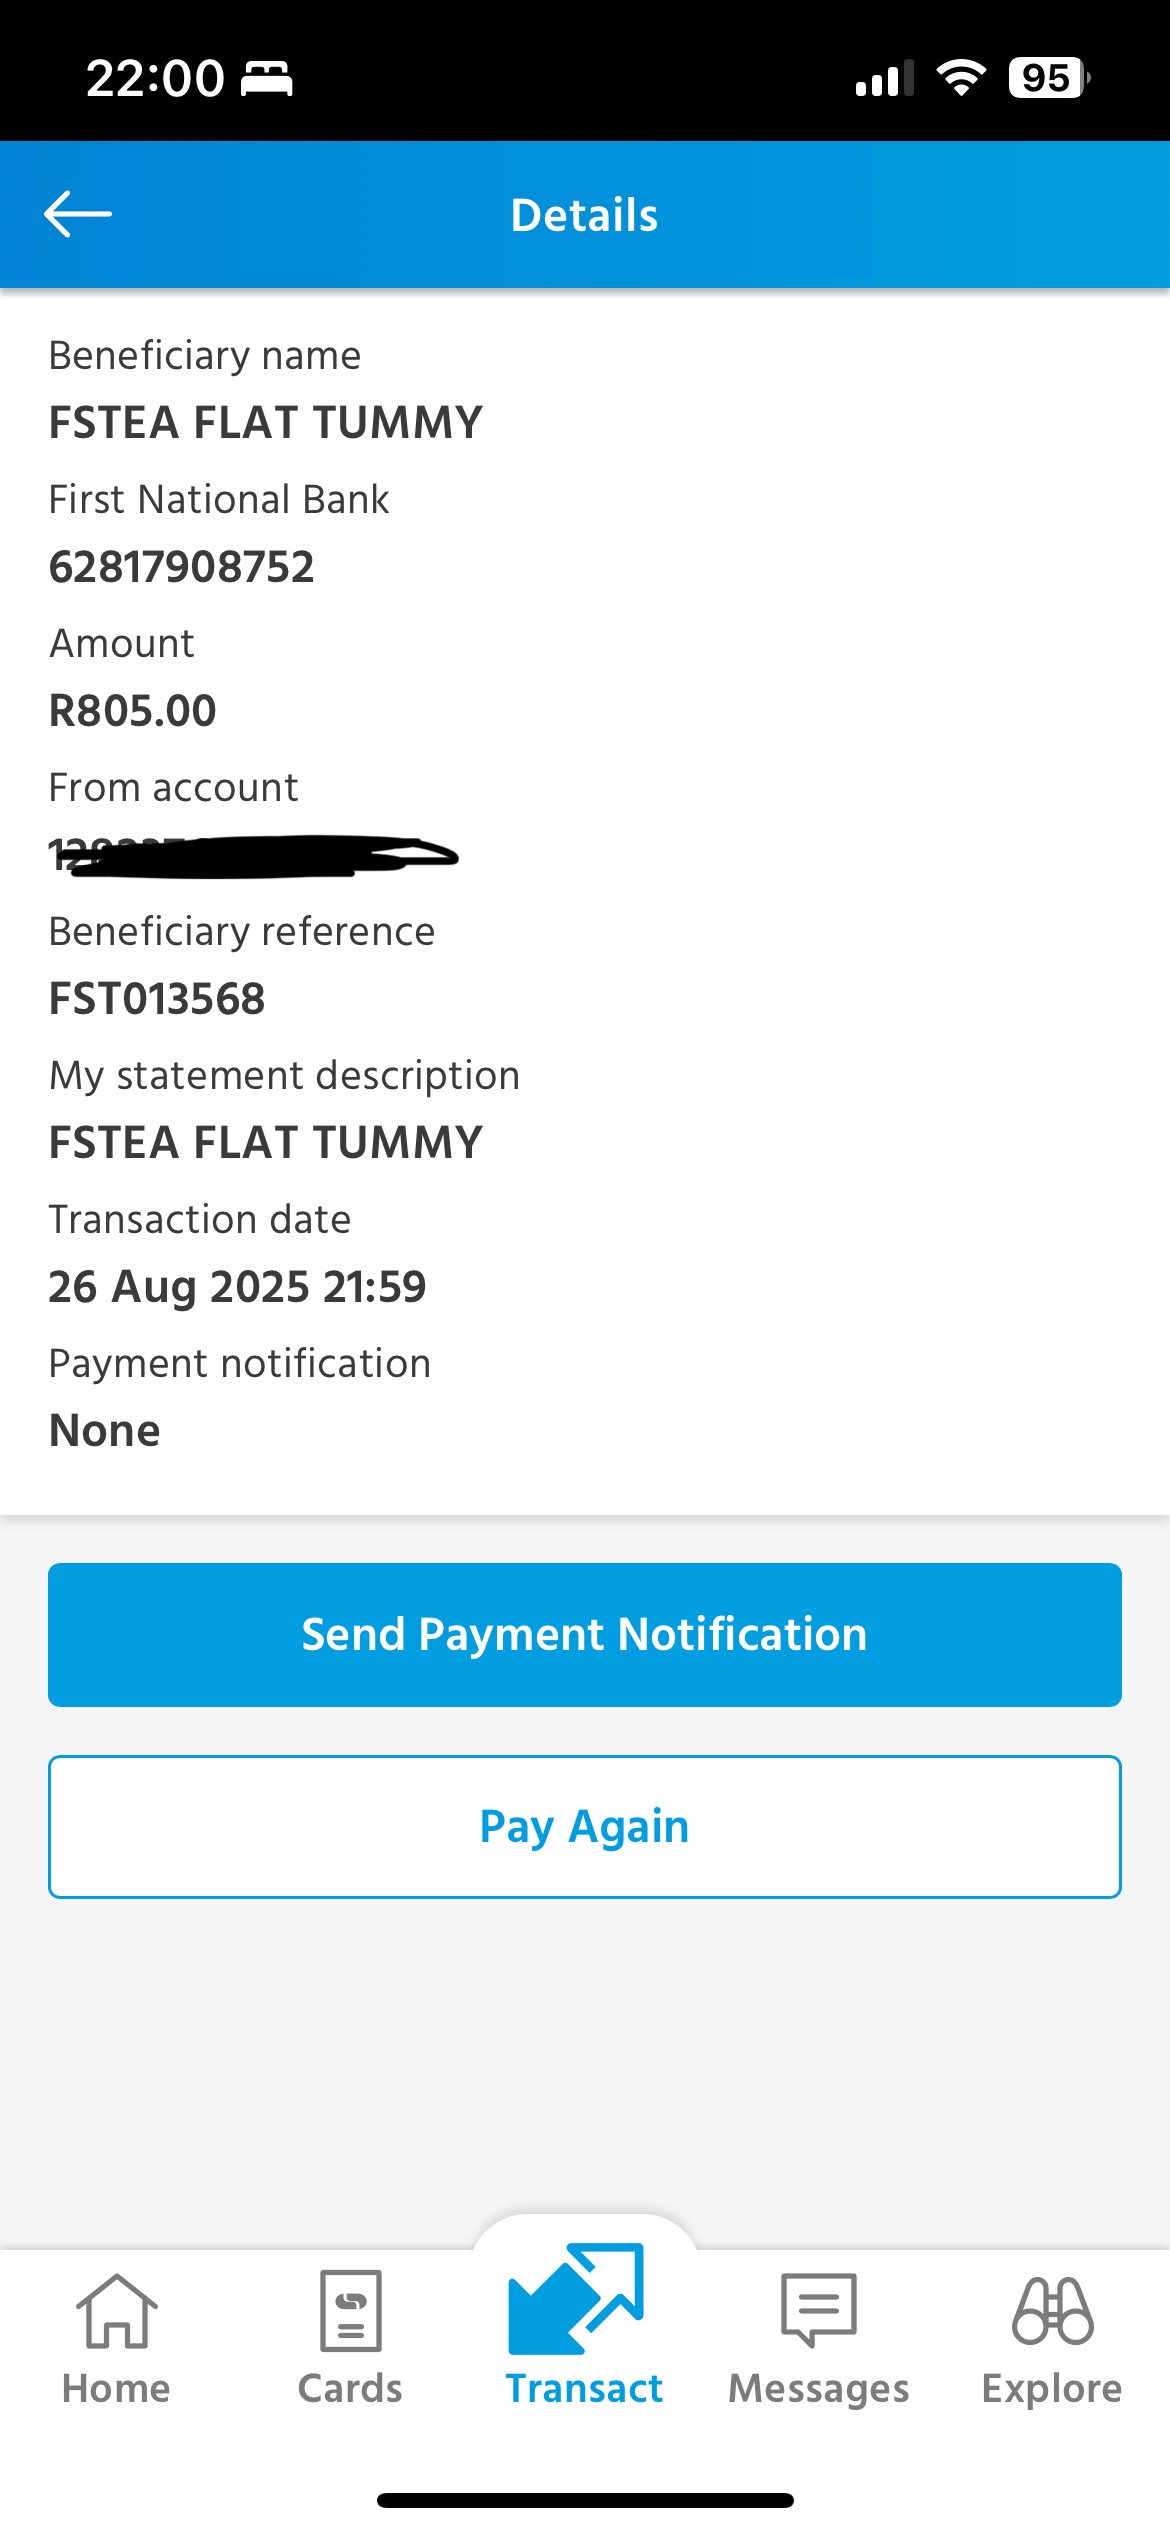Tap the battery level indicator

[x=1048, y=77]
